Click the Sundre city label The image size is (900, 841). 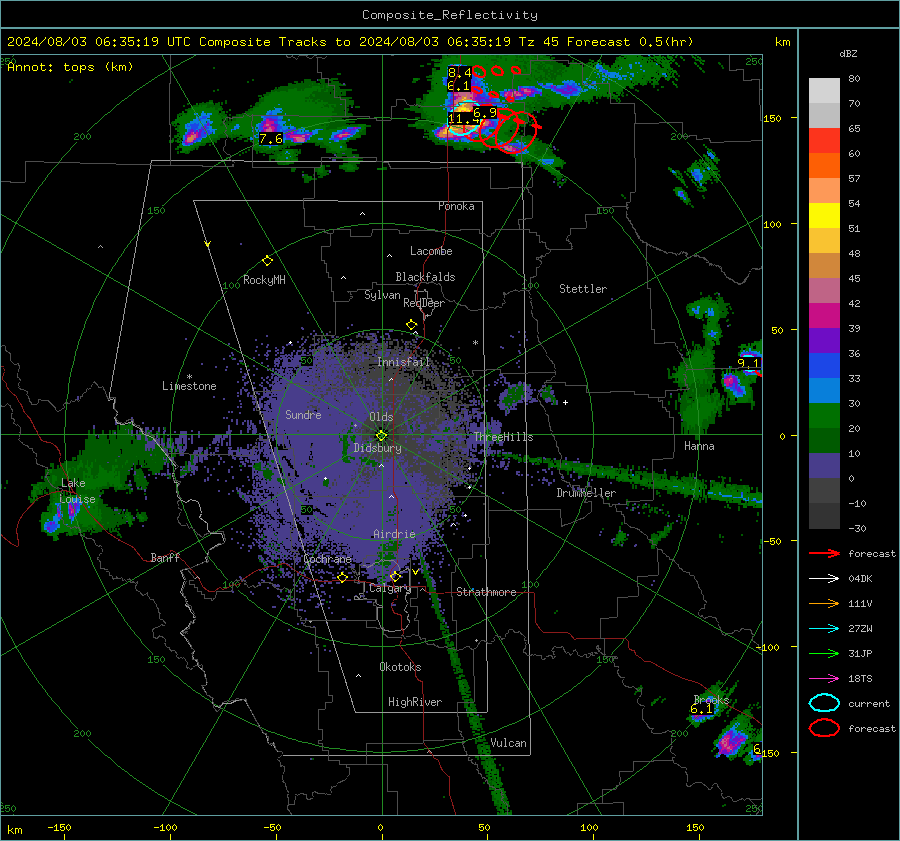click(303, 414)
